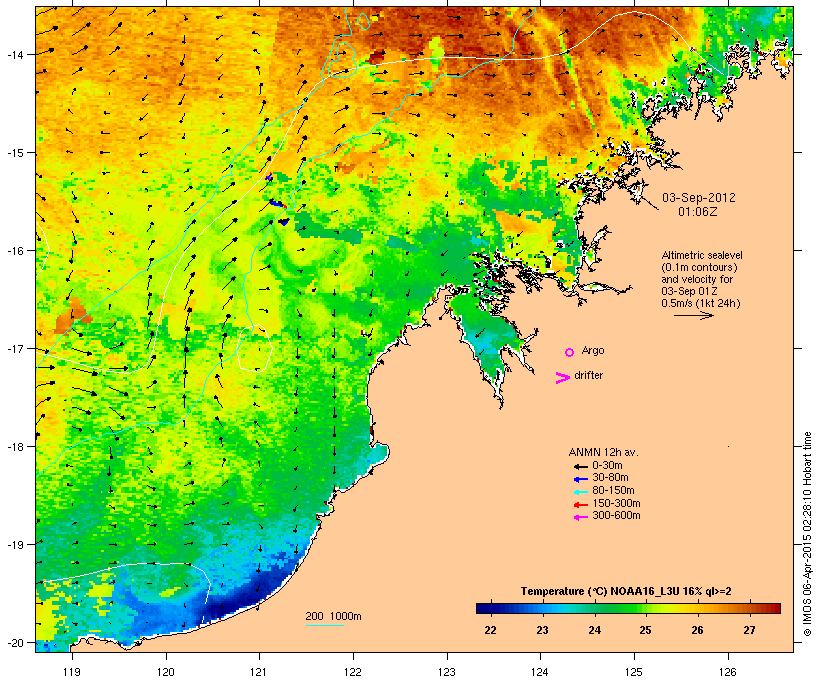Image resolution: width=820 pixels, height=680 pixels.
Task: Click the brown warm patch near 119E 16.7S
Action: pos(71,315)
